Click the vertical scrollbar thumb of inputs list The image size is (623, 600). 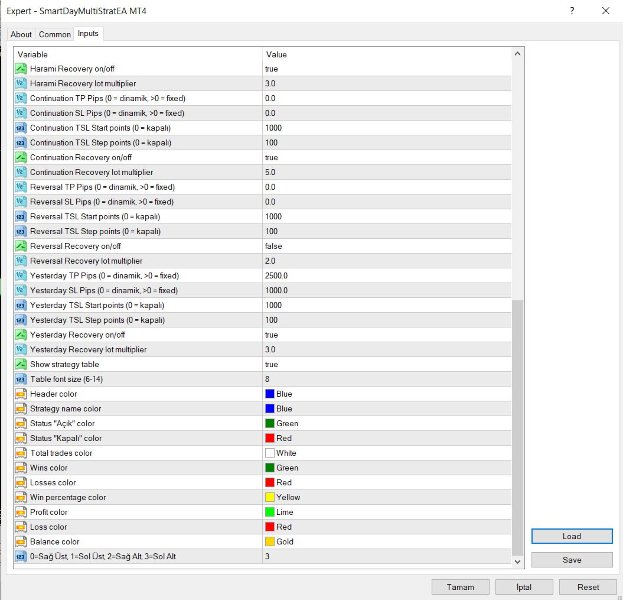(x=517, y=428)
